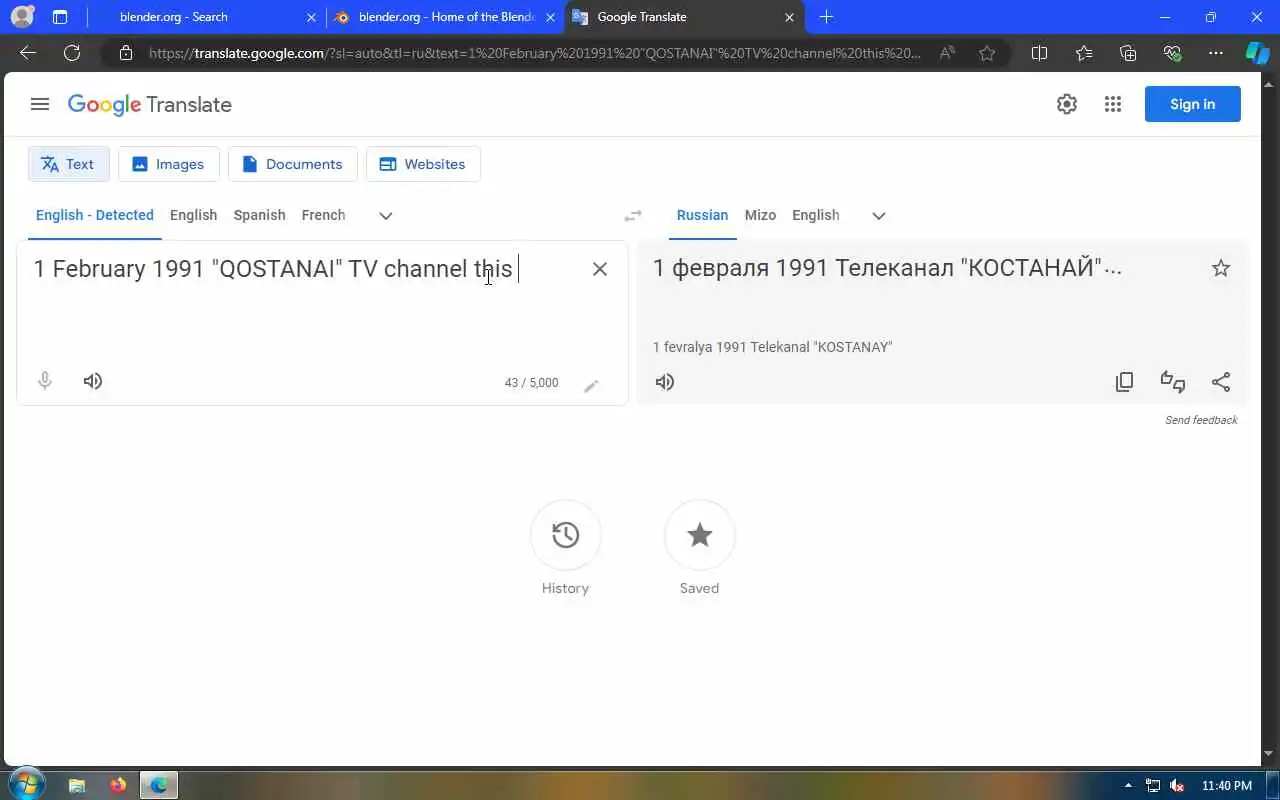Click the Sign in button
This screenshot has height=800, width=1280.
tap(1193, 104)
